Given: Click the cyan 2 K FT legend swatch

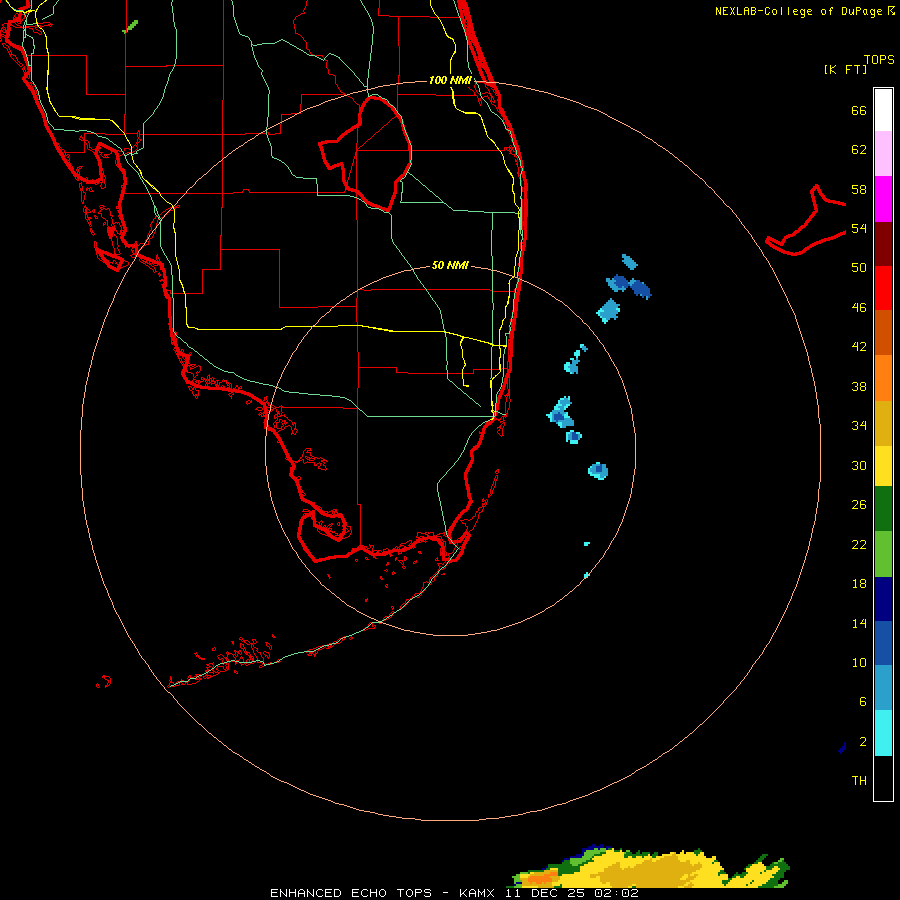Looking at the screenshot, I should click(x=883, y=733).
